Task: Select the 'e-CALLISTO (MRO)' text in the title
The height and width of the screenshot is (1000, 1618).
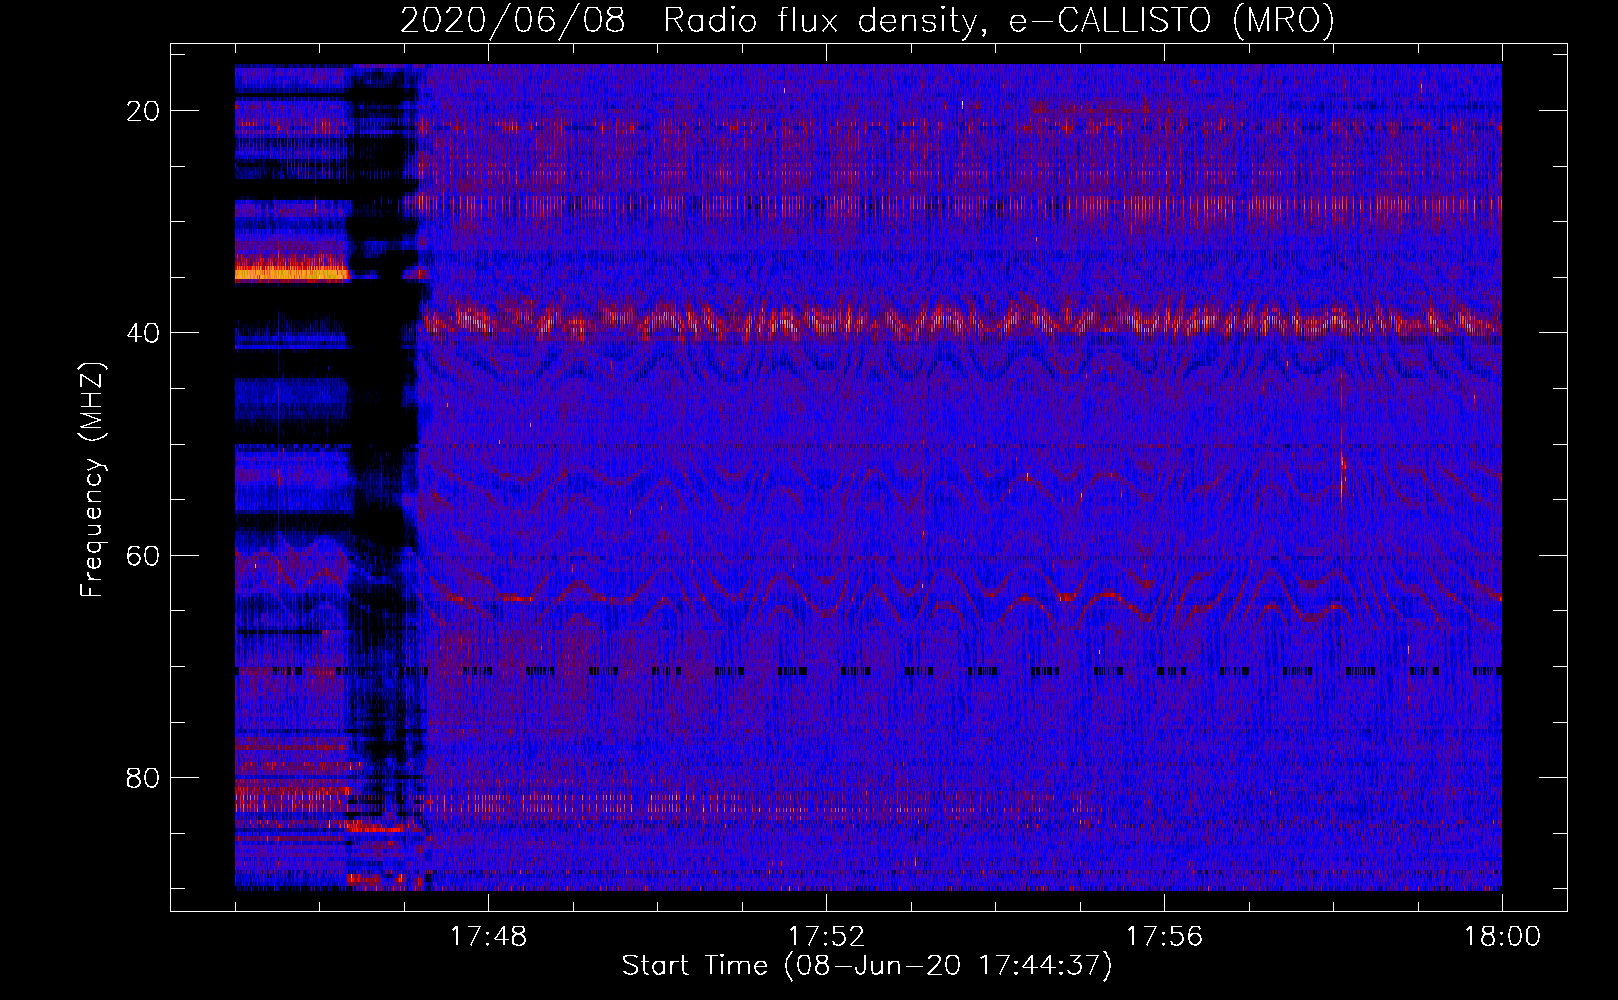Action: (1171, 21)
